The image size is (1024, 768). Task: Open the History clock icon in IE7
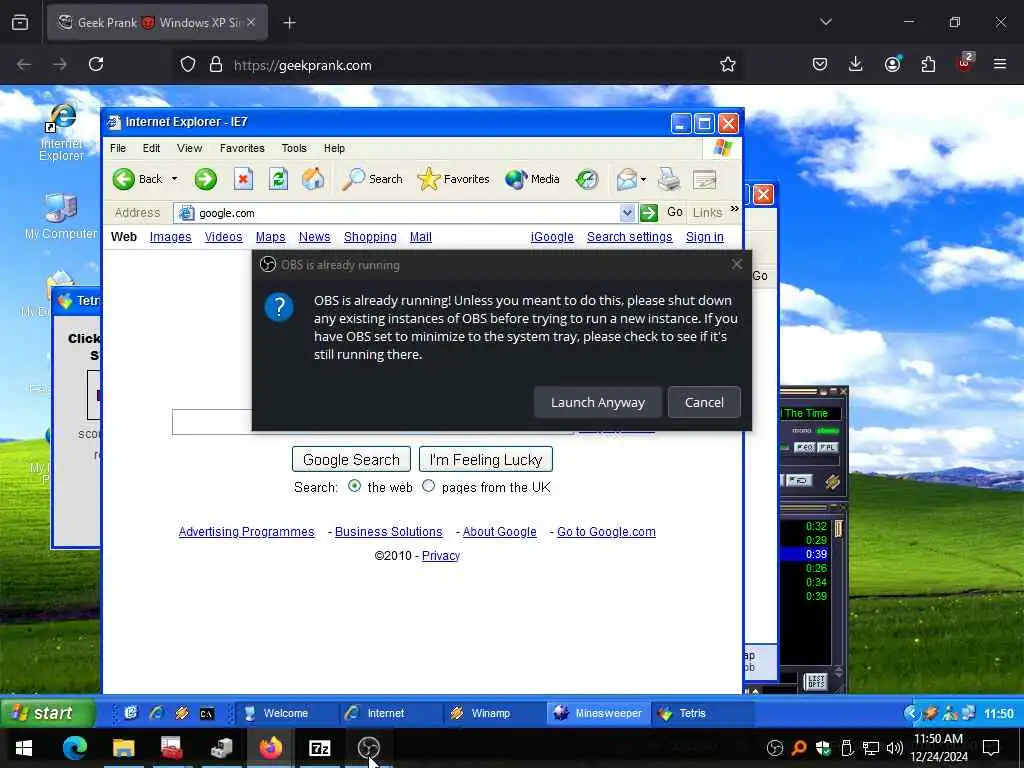pos(586,179)
